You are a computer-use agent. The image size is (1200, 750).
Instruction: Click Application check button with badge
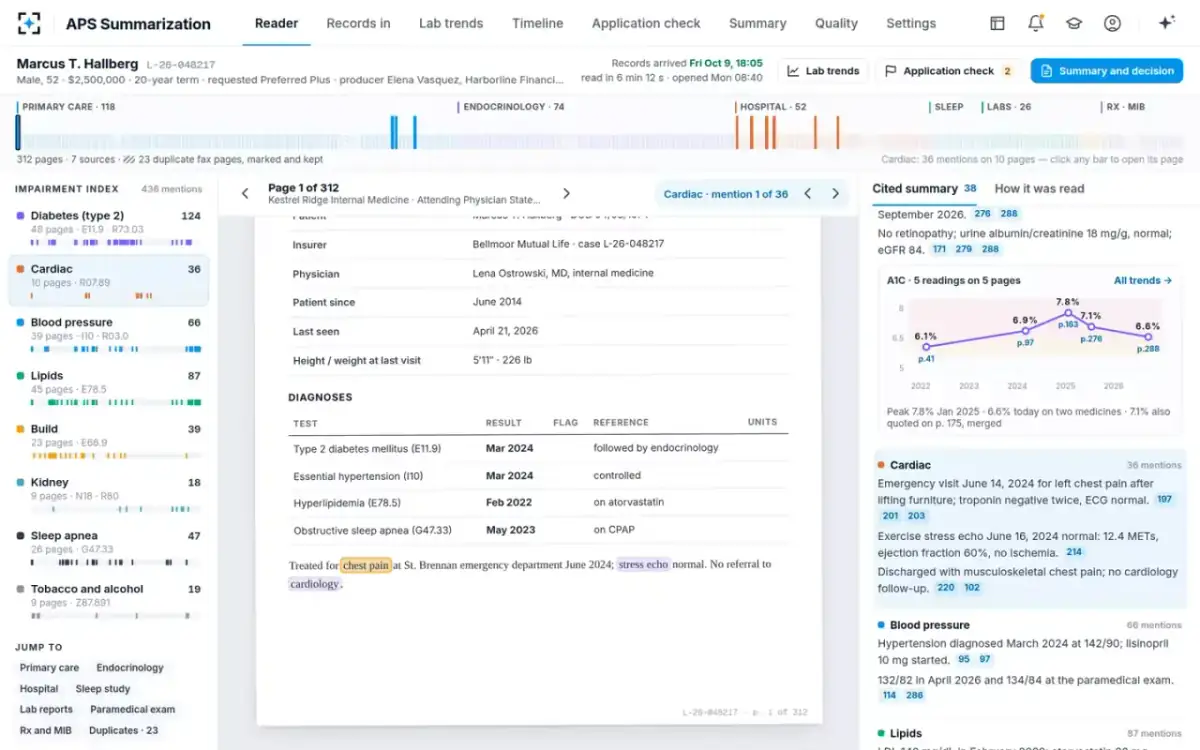(948, 71)
